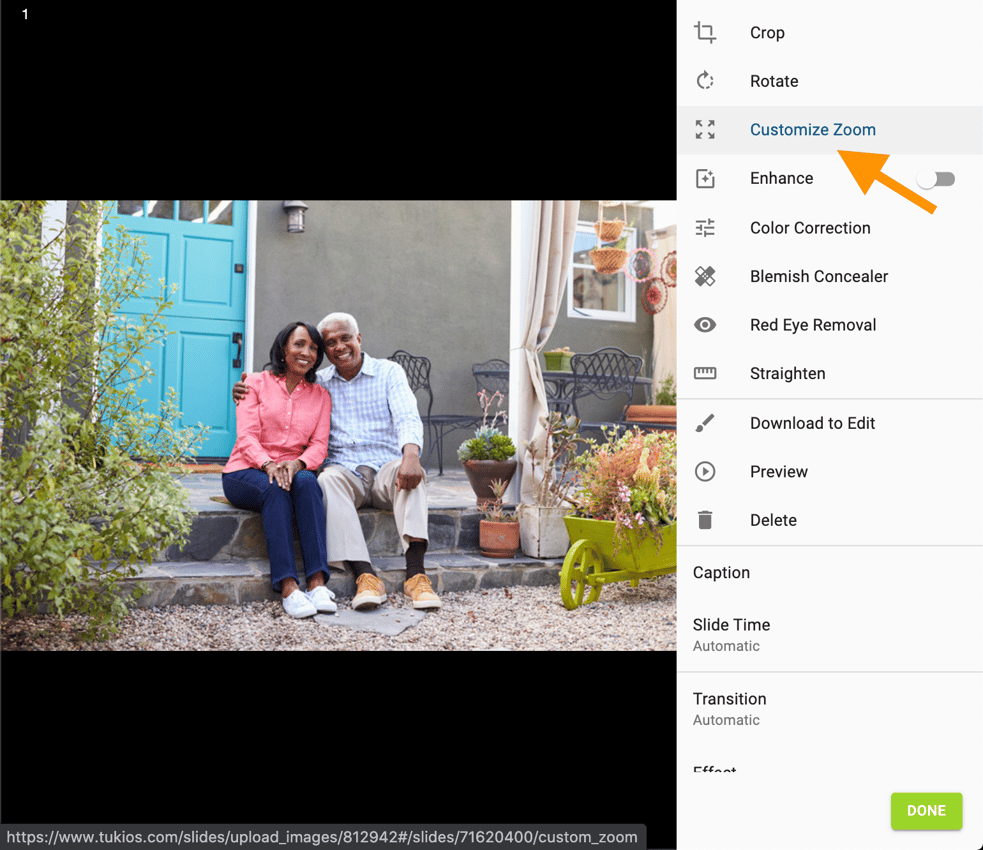Select the Customize Zoom expand icon
The width and height of the screenshot is (983, 850).
705,130
